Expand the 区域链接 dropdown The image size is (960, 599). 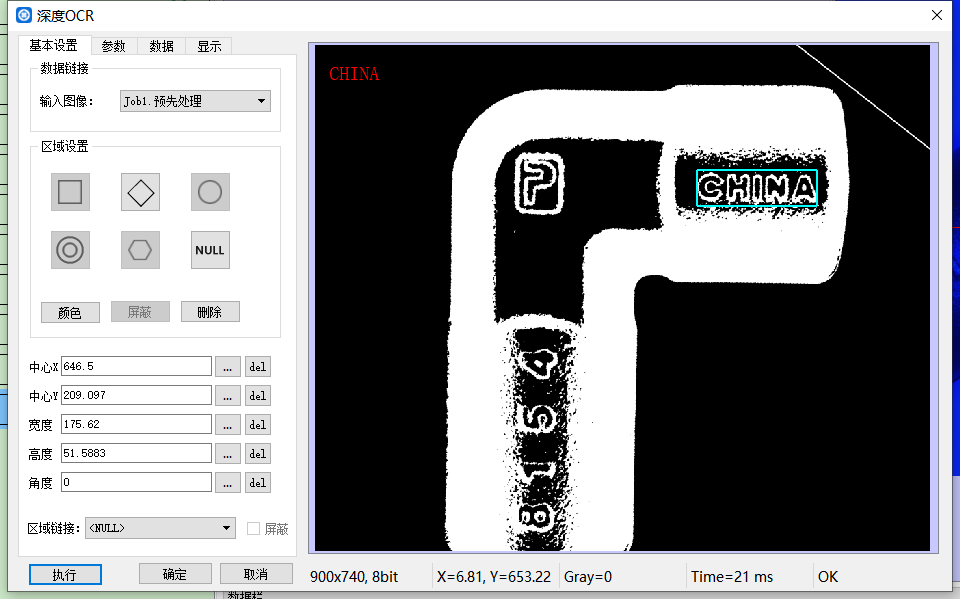pyautogui.click(x=160, y=528)
